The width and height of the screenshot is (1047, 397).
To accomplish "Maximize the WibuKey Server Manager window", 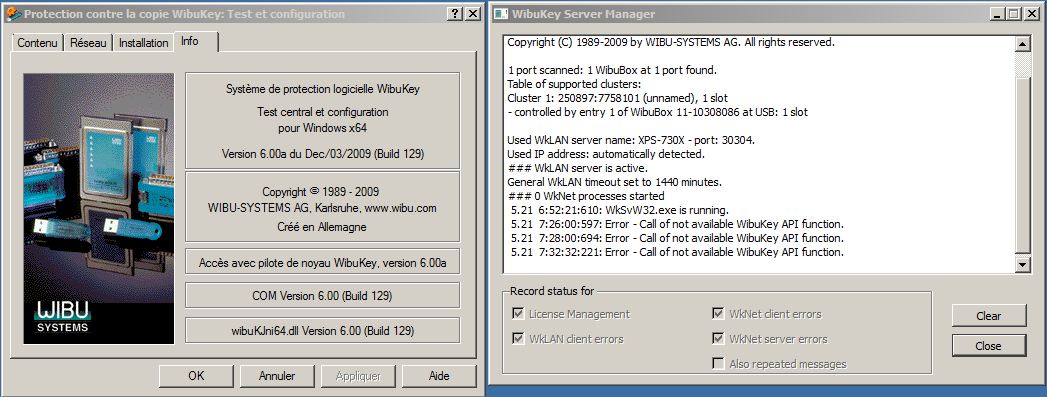I will click(x=1014, y=13).
